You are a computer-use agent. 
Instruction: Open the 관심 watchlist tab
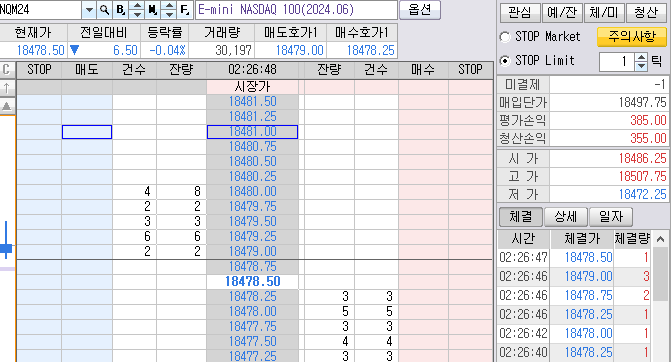point(520,13)
